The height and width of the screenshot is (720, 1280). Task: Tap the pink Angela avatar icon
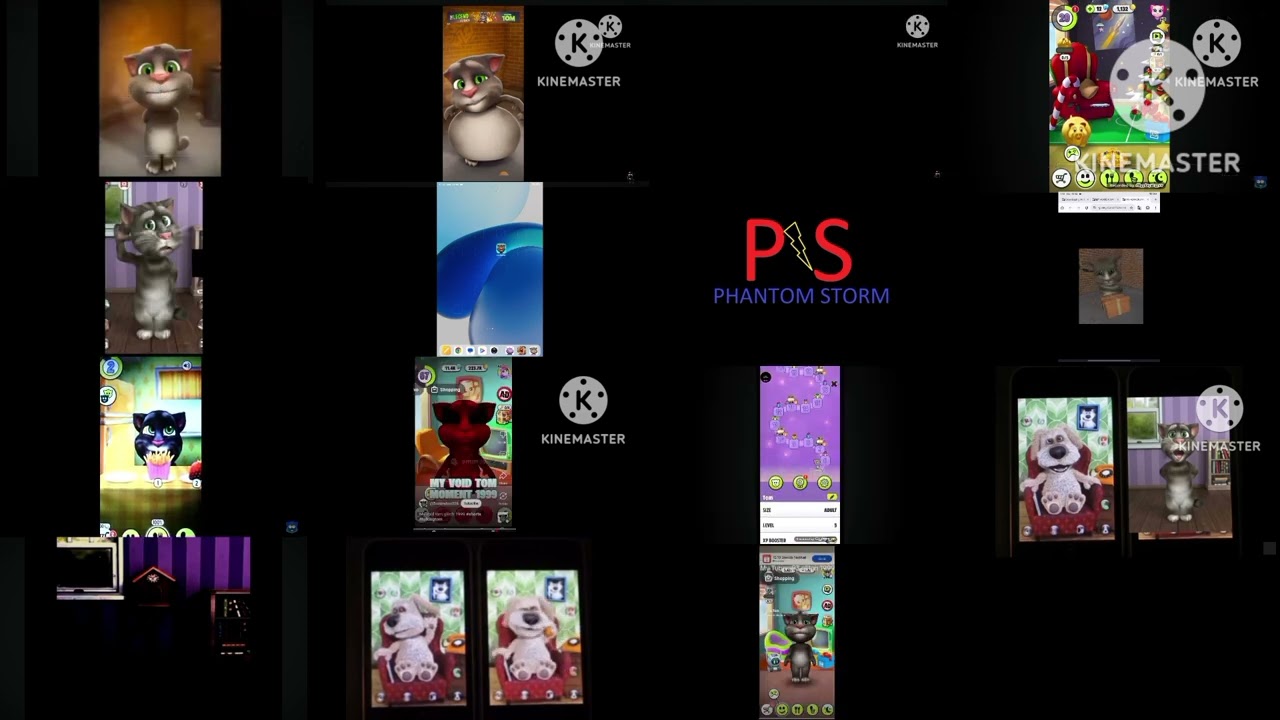1157,11
